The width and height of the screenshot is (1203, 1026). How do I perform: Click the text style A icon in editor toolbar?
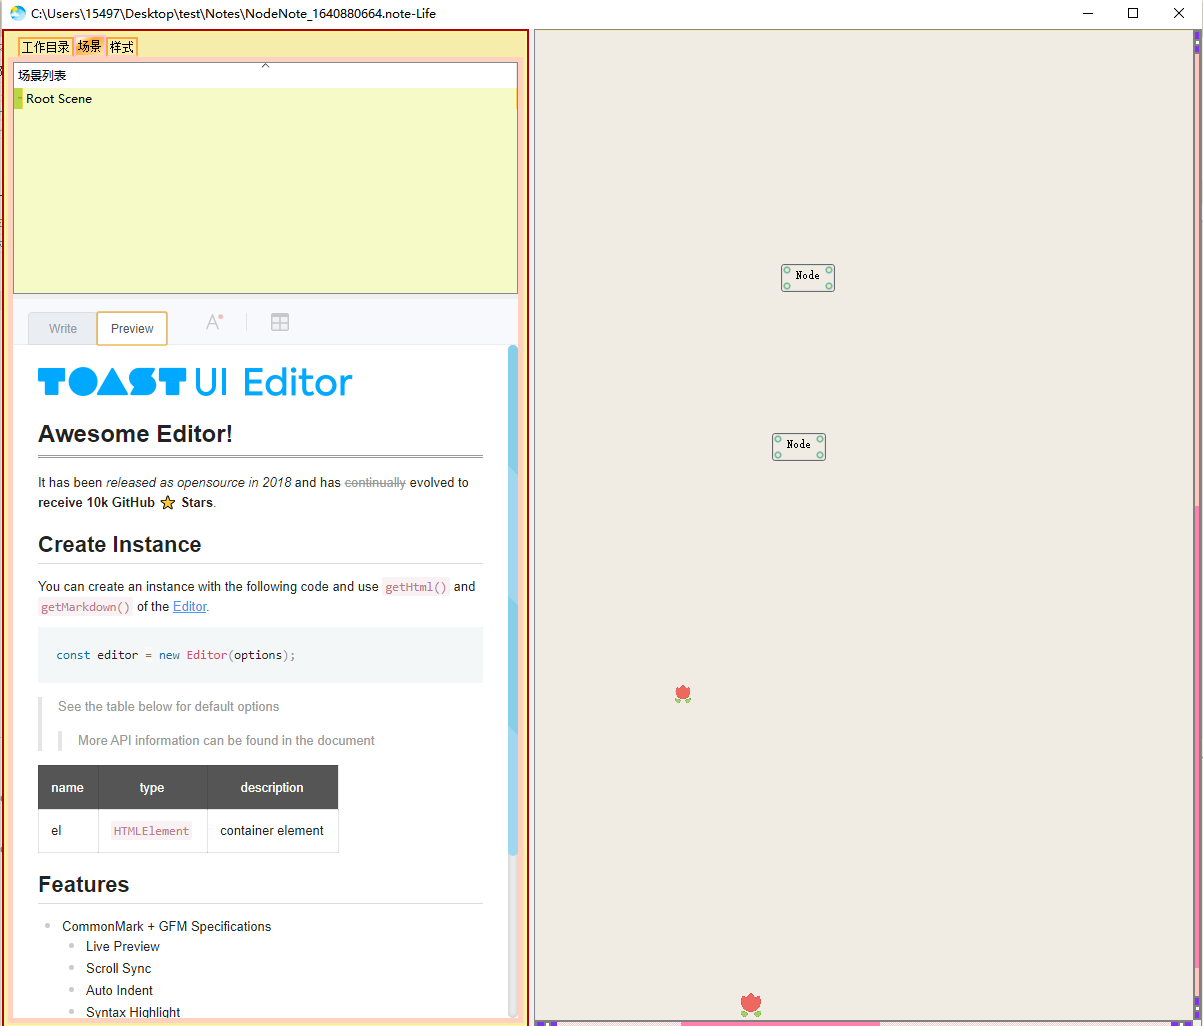[214, 322]
